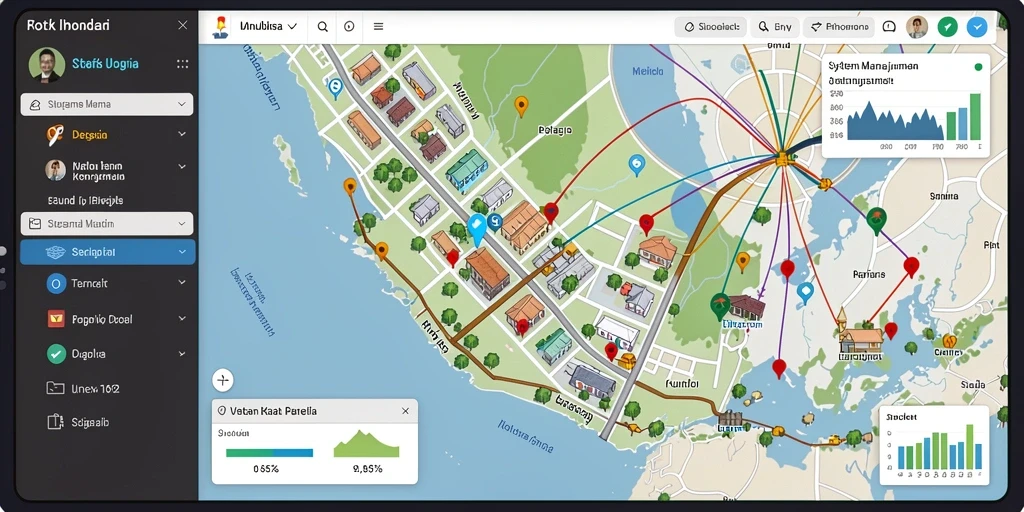Click the plus zoom button on map
The height and width of the screenshot is (512, 1024).
[223, 380]
